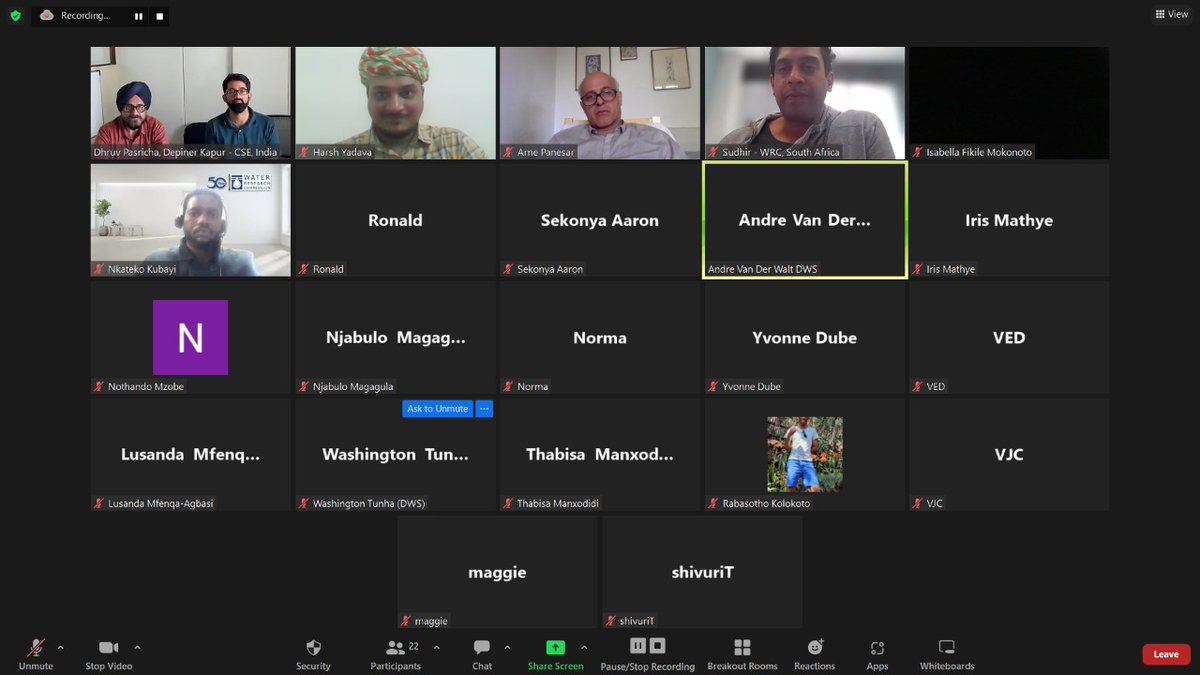Open the View layout menu
This screenshot has width=1200, height=675.
(x=1172, y=14)
